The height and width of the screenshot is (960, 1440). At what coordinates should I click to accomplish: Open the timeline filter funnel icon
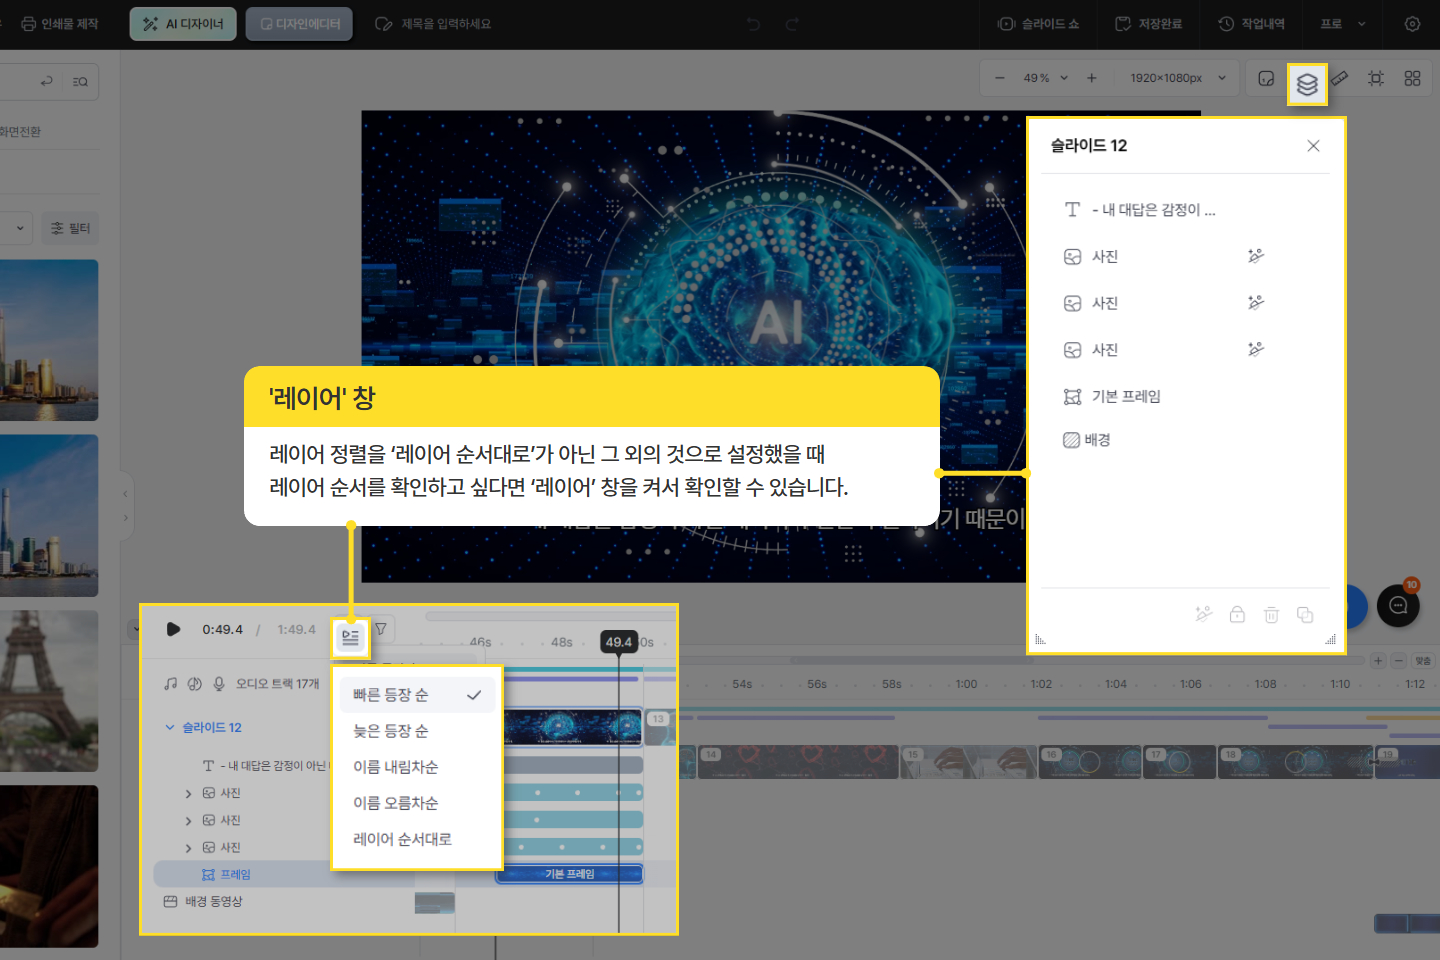click(x=381, y=629)
